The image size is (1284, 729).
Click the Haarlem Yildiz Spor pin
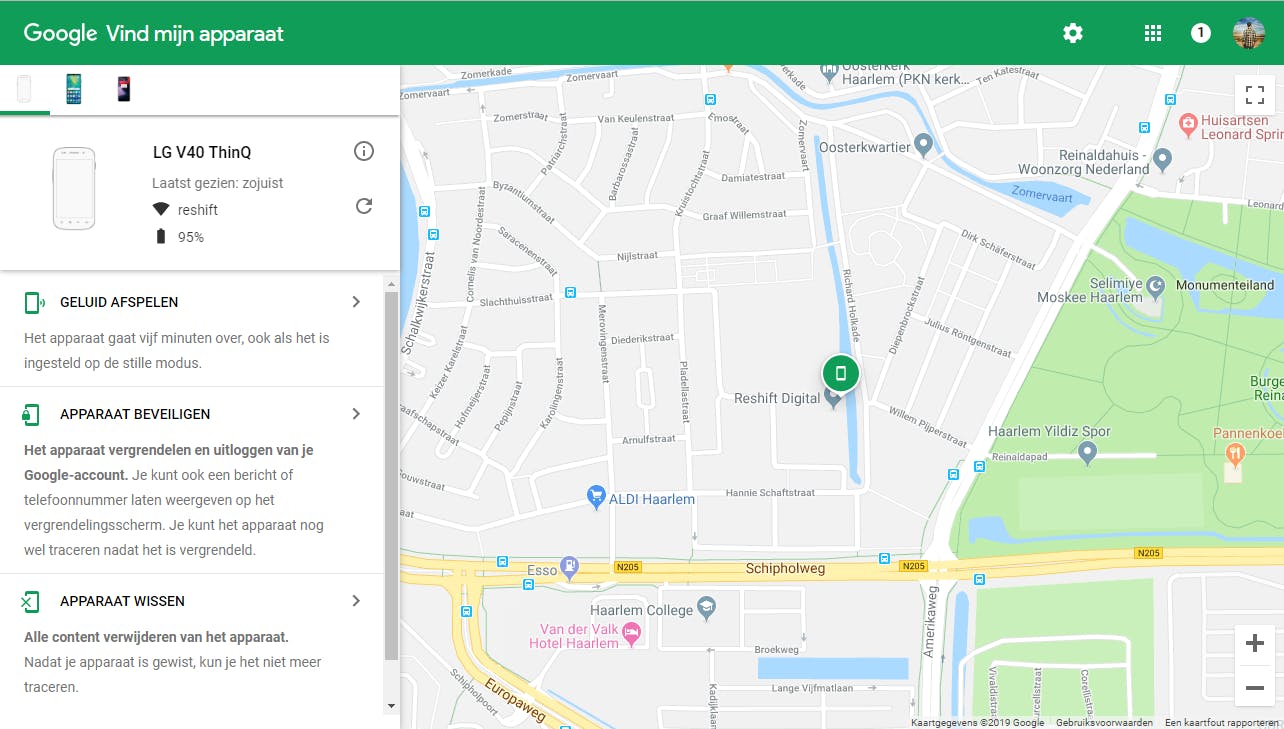point(1089,453)
